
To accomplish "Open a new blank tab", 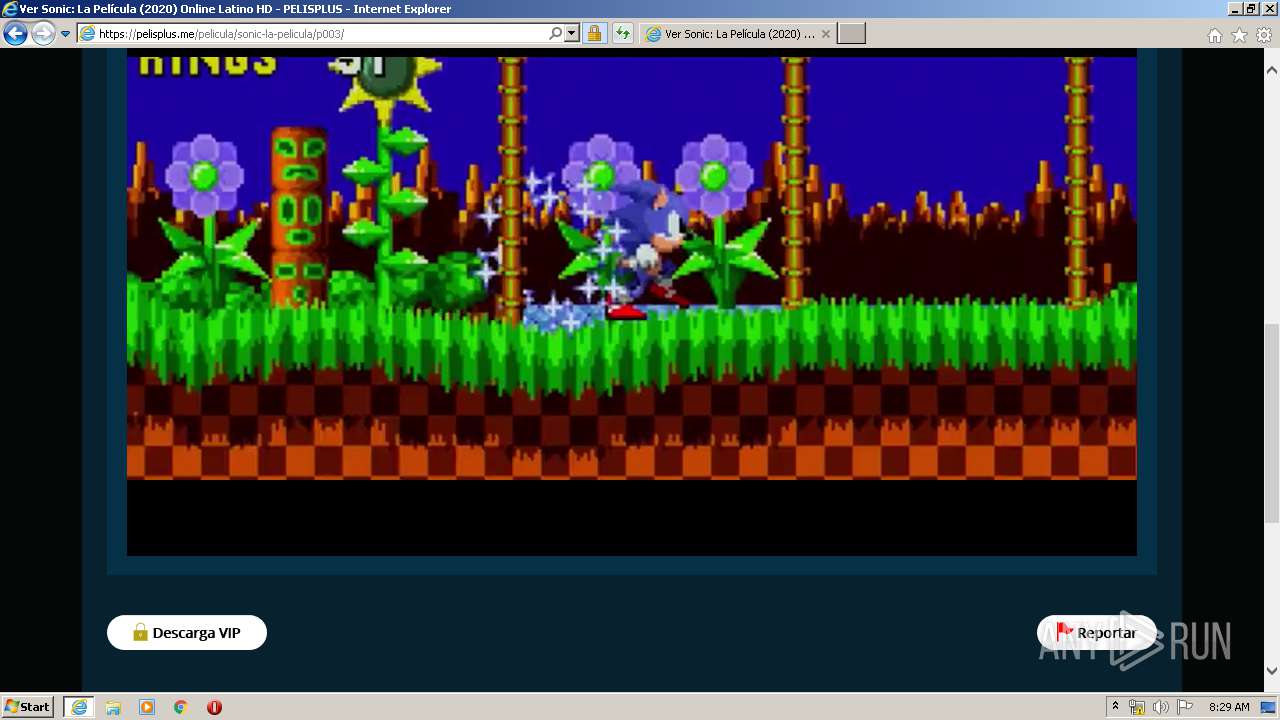I will [851, 34].
